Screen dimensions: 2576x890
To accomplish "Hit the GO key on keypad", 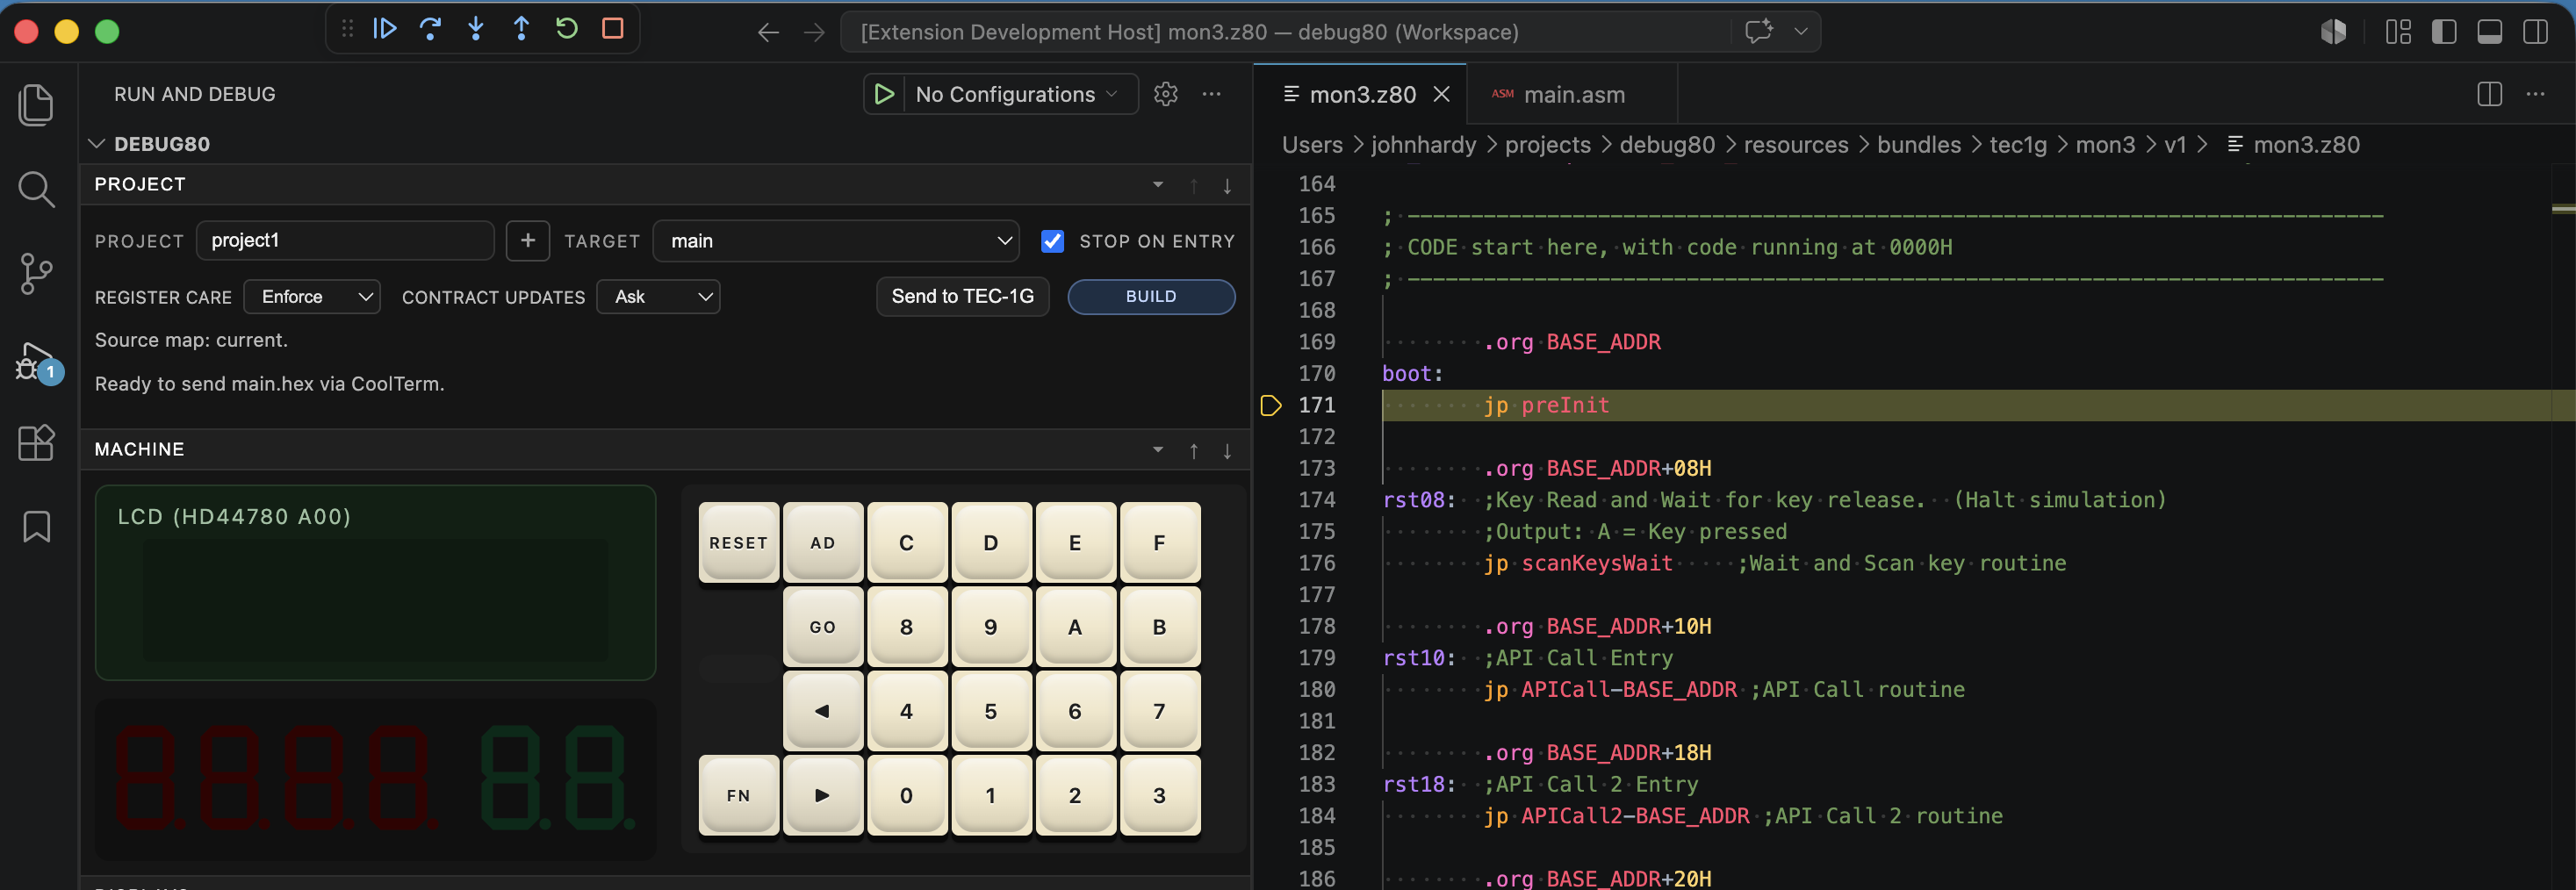I will pyautogui.click(x=823, y=627).
